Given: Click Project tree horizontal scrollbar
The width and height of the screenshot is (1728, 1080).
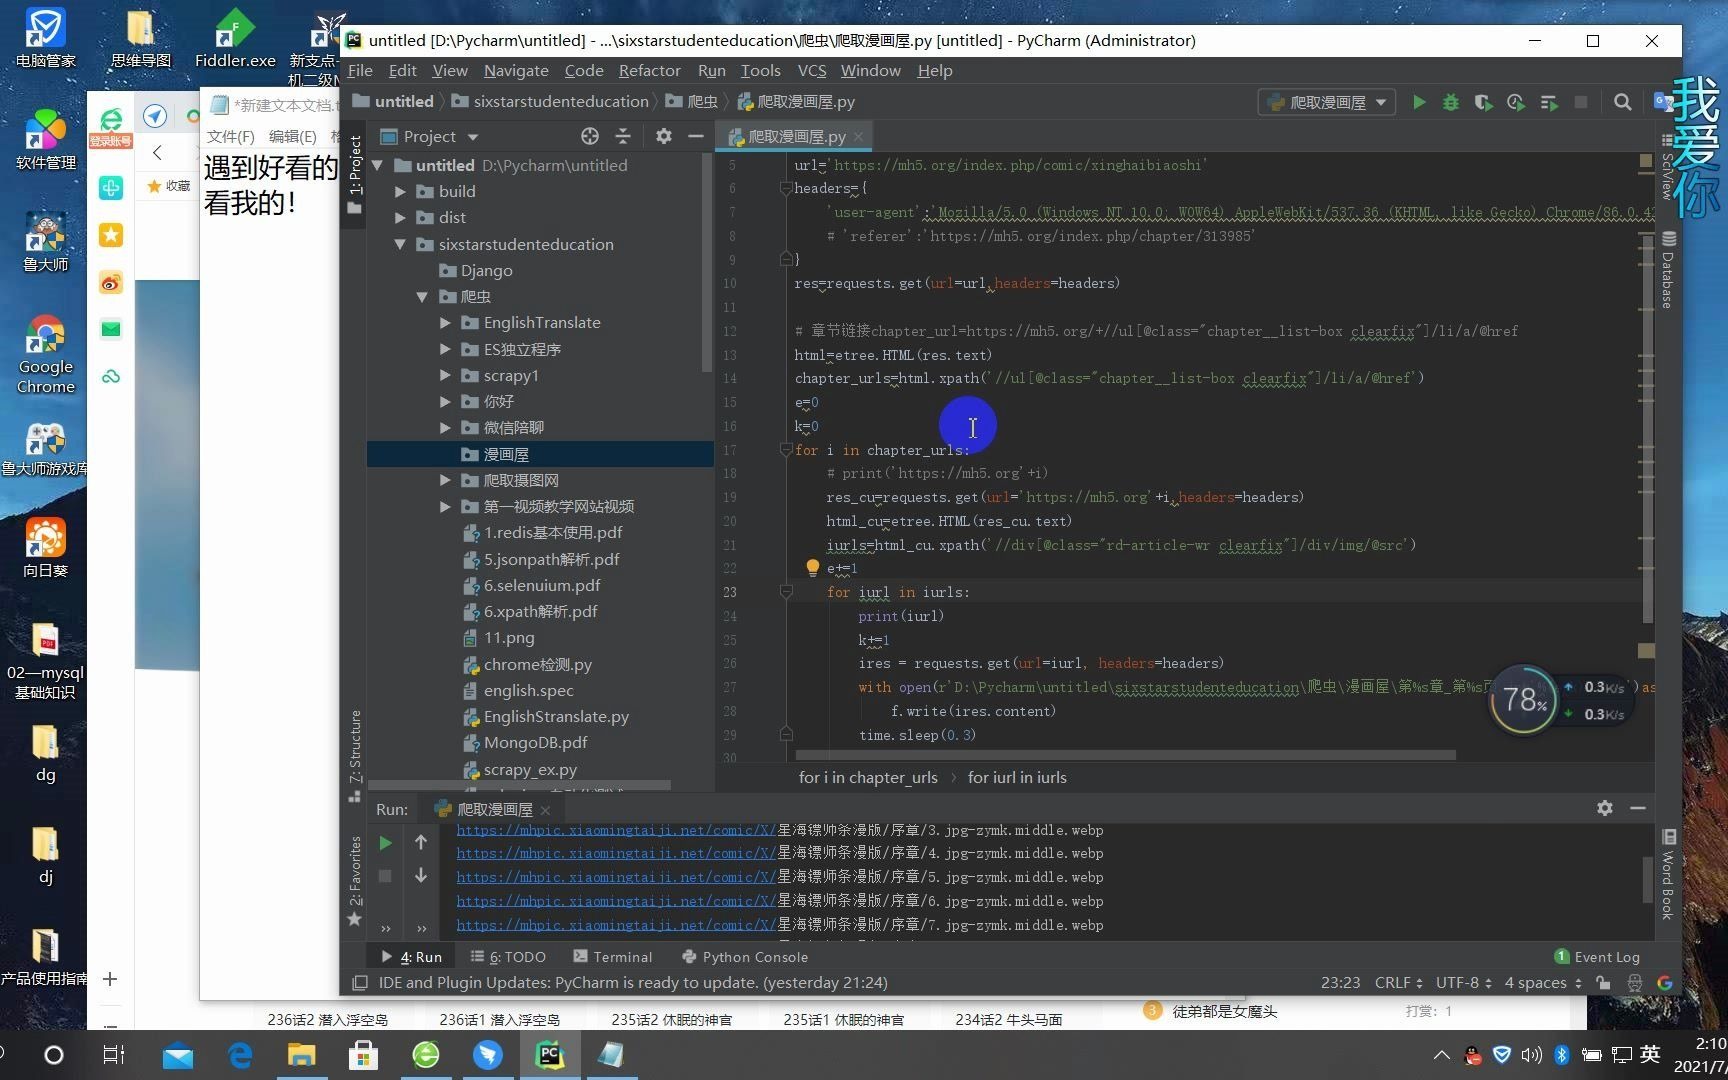Looking at the screenshot, I should (520, 786).
